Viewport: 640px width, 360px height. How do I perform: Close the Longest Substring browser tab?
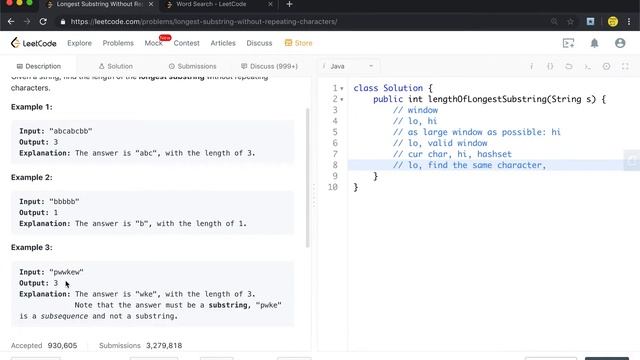(x=151, y=4)
